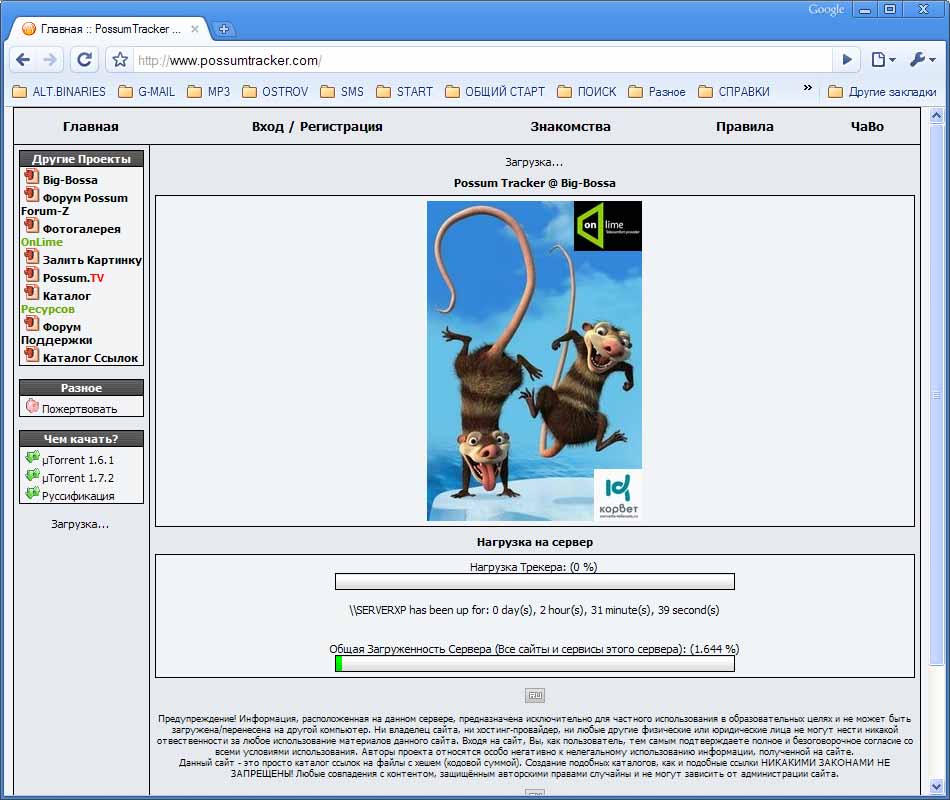Open the Каталог Ссылок link

[90, 358]
